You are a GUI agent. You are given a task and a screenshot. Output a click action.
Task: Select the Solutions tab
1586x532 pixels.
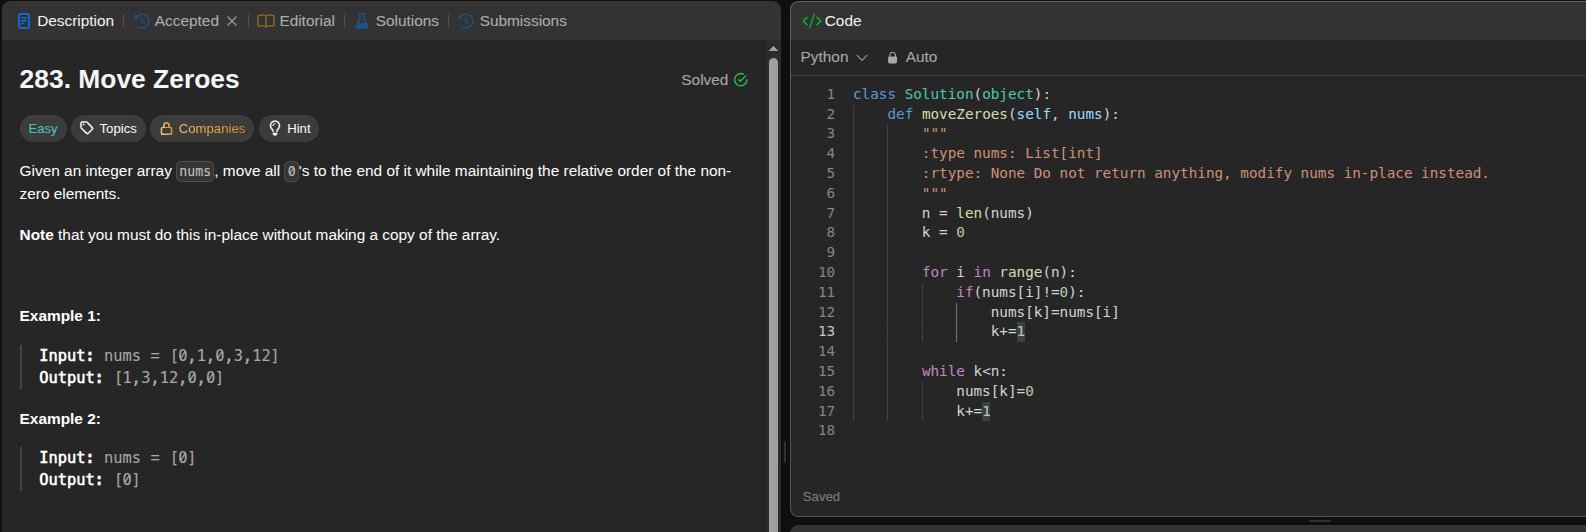(x=406, y=21)
